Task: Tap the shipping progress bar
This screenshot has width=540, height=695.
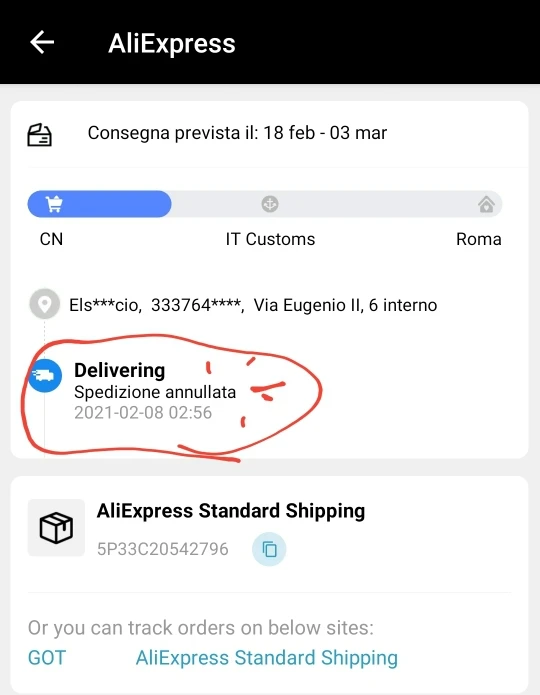Action: (265, 204)
